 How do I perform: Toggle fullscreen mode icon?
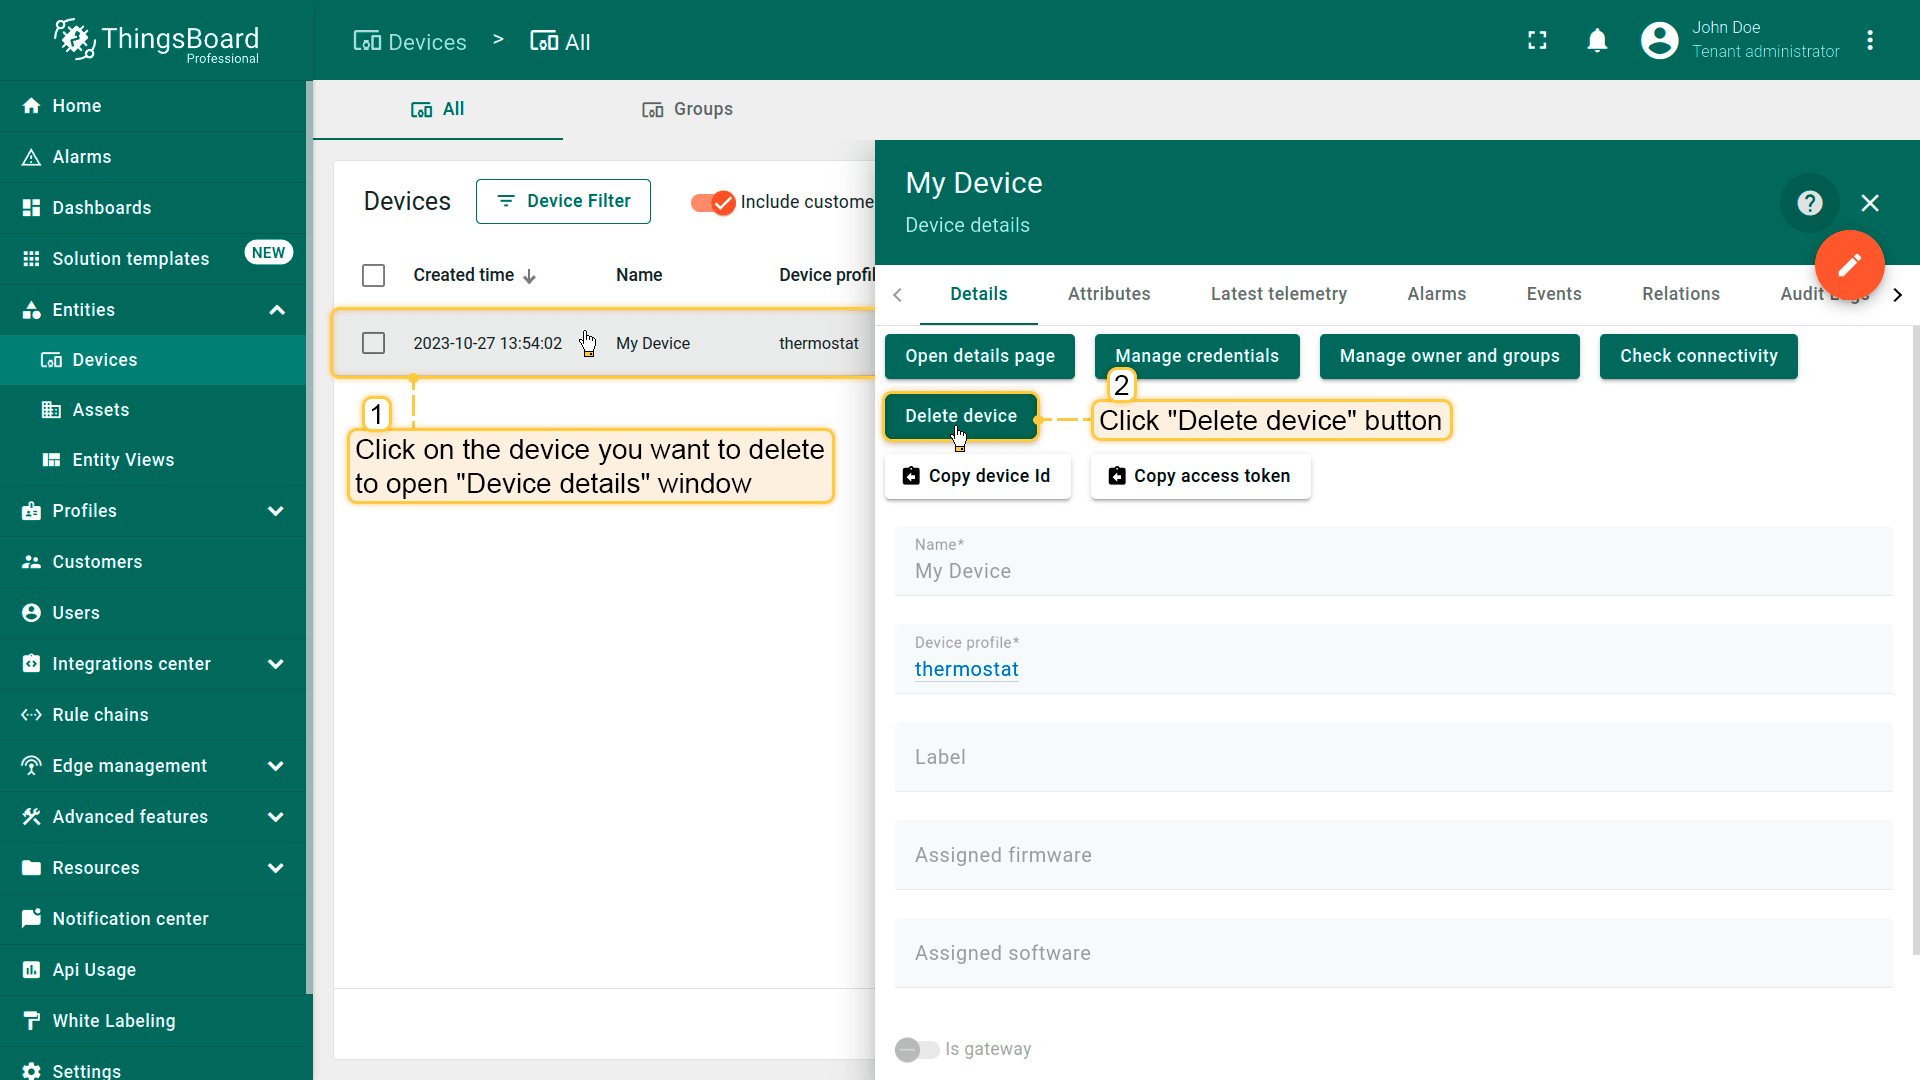[1537, 40]
